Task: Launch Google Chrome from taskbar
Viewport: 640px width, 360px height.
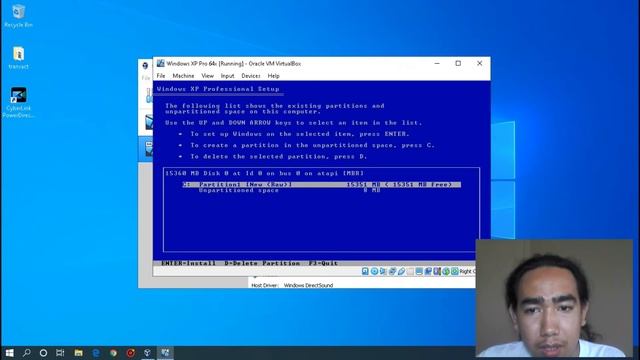Action: pyautogui.click(x=113, y=353)
